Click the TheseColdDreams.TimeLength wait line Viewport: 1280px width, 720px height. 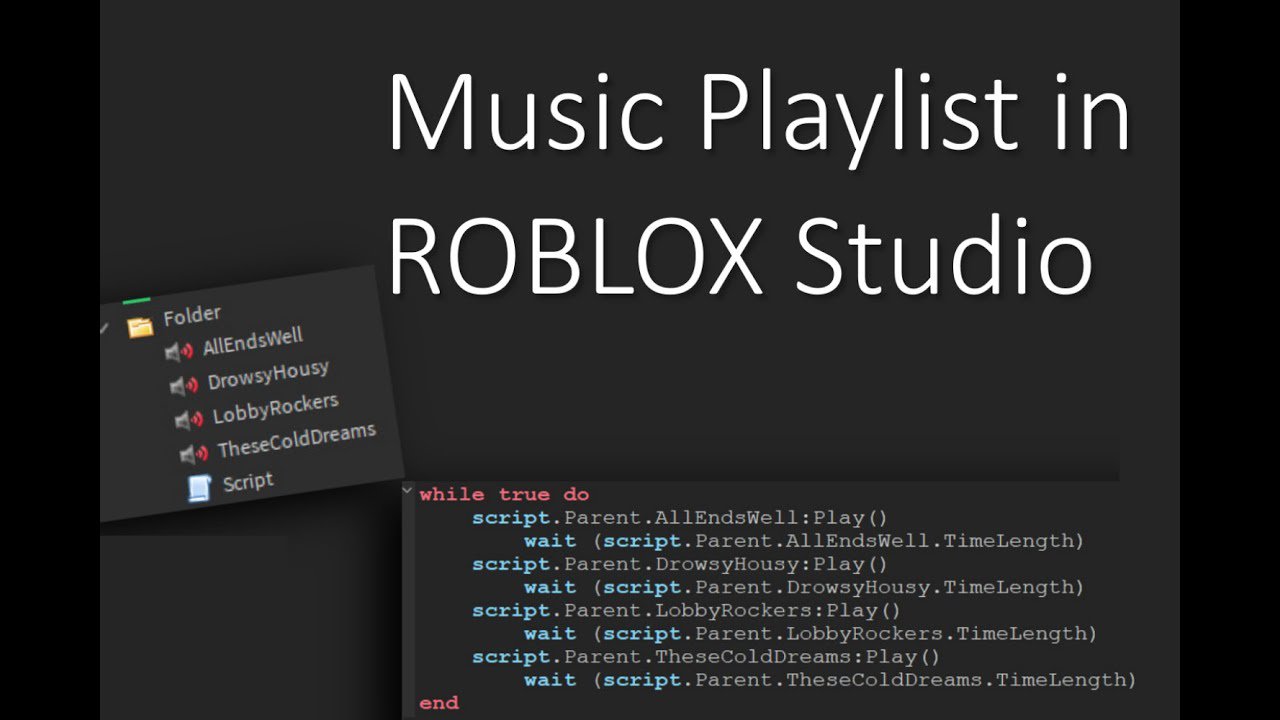pyautogui.click(x=830, y=680)
